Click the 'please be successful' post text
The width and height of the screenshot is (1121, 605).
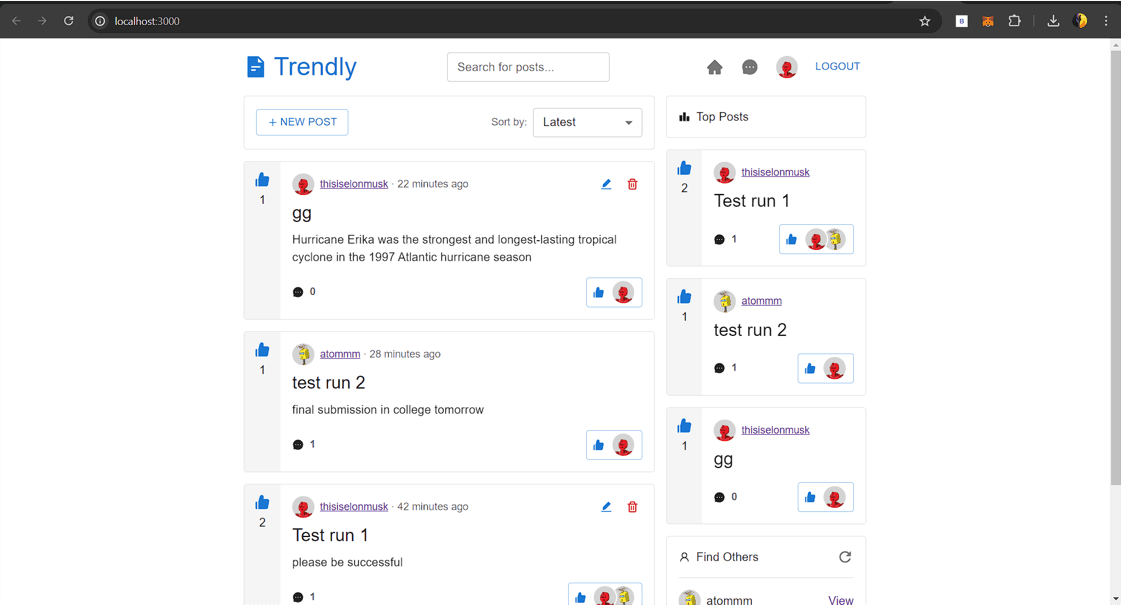[347, 562]
